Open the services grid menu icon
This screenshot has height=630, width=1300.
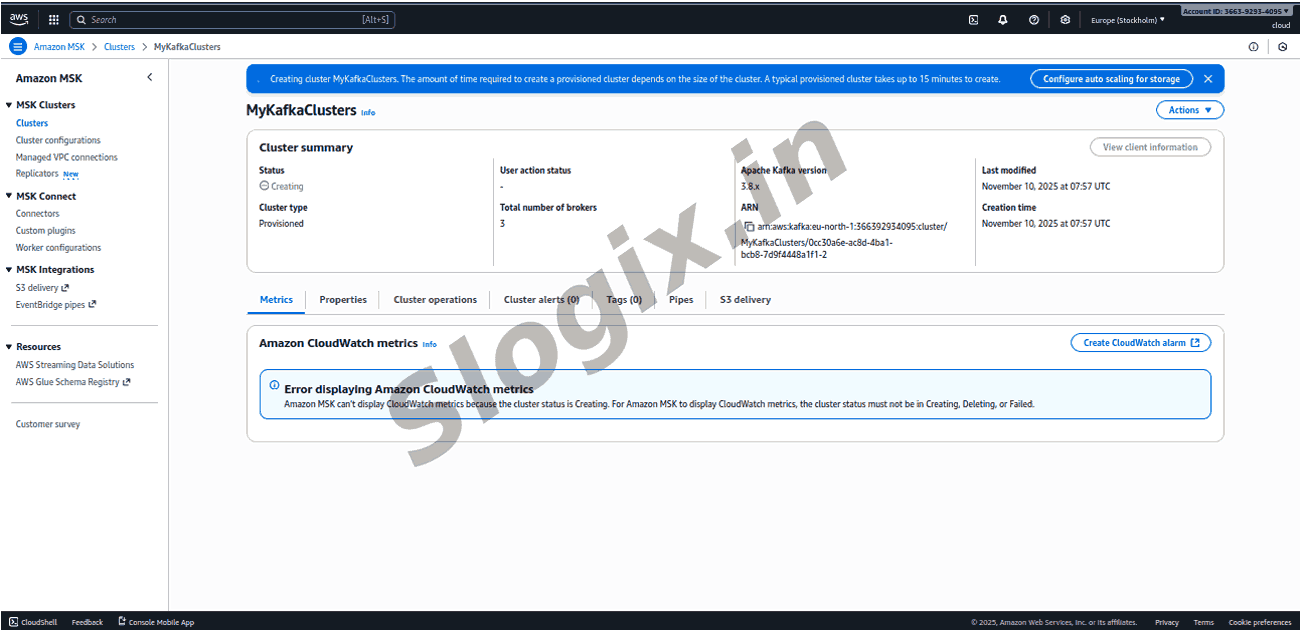pos(53,19)
